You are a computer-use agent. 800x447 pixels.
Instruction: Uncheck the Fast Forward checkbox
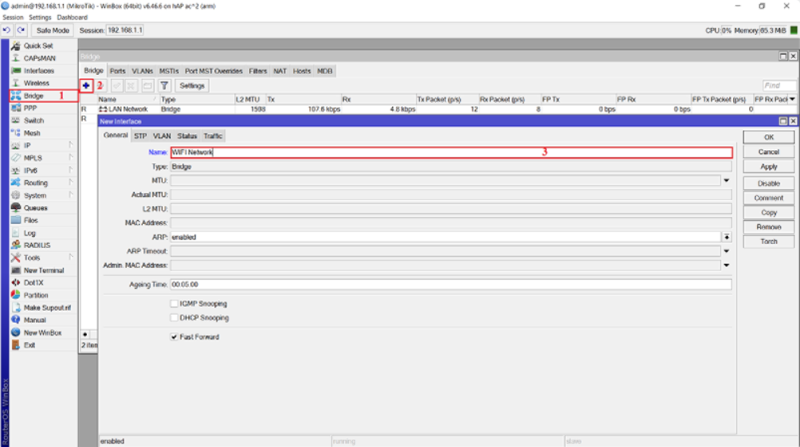175,337
